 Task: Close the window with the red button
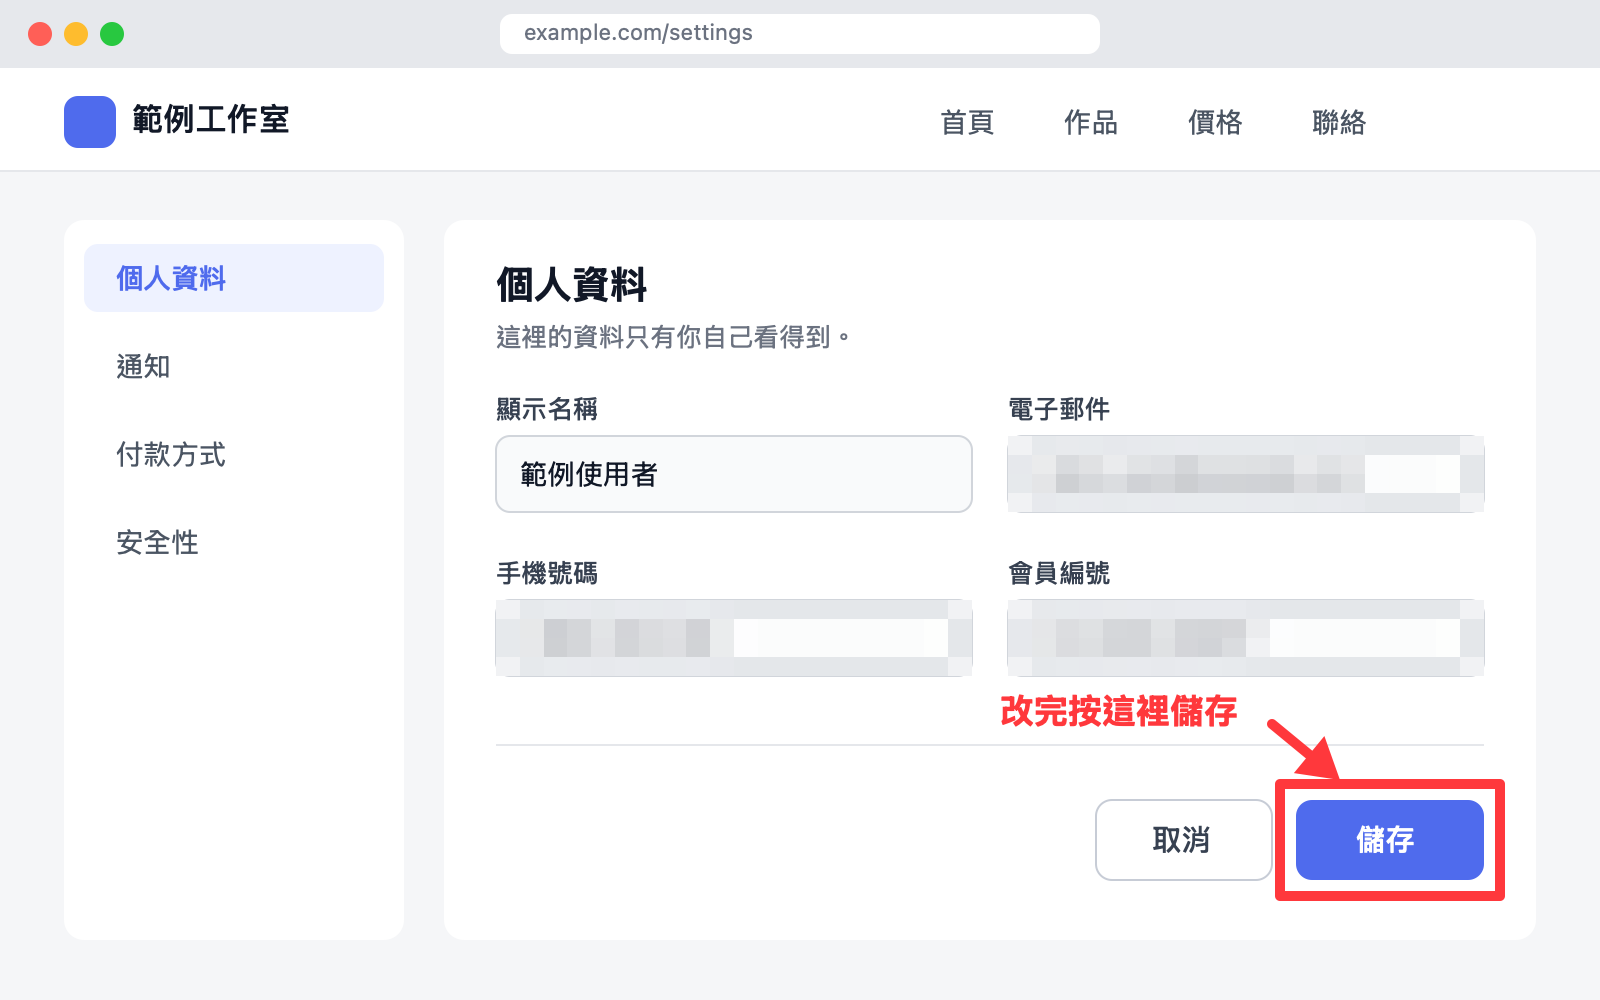pos(40,34)
